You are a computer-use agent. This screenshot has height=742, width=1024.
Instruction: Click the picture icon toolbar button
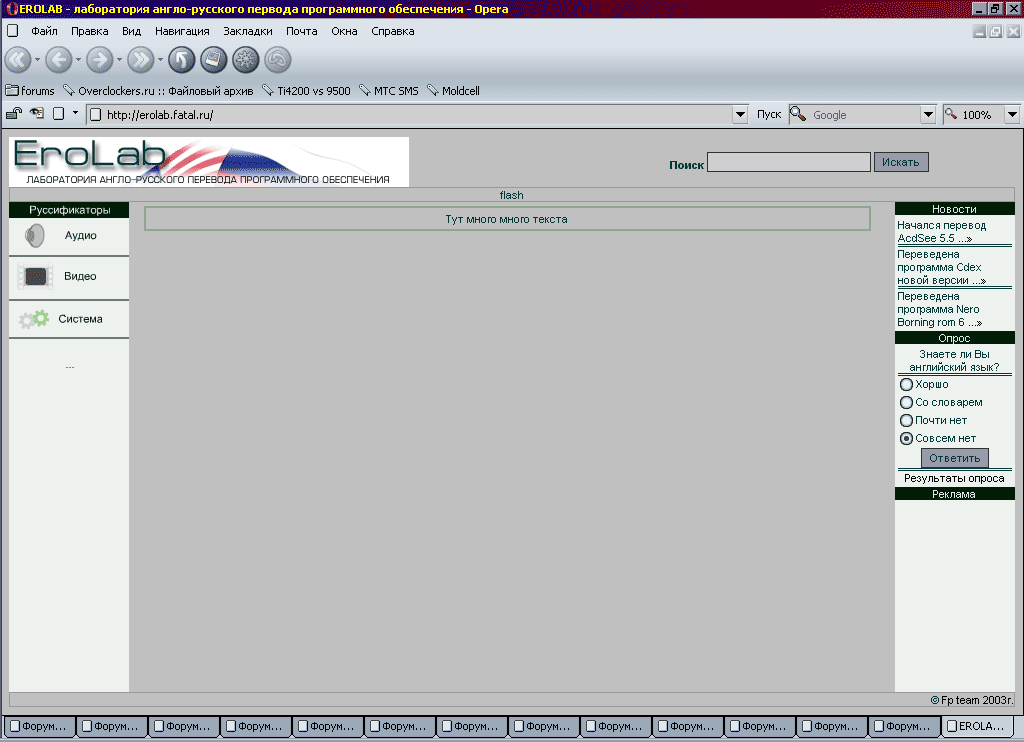click(x=214, y=60)
